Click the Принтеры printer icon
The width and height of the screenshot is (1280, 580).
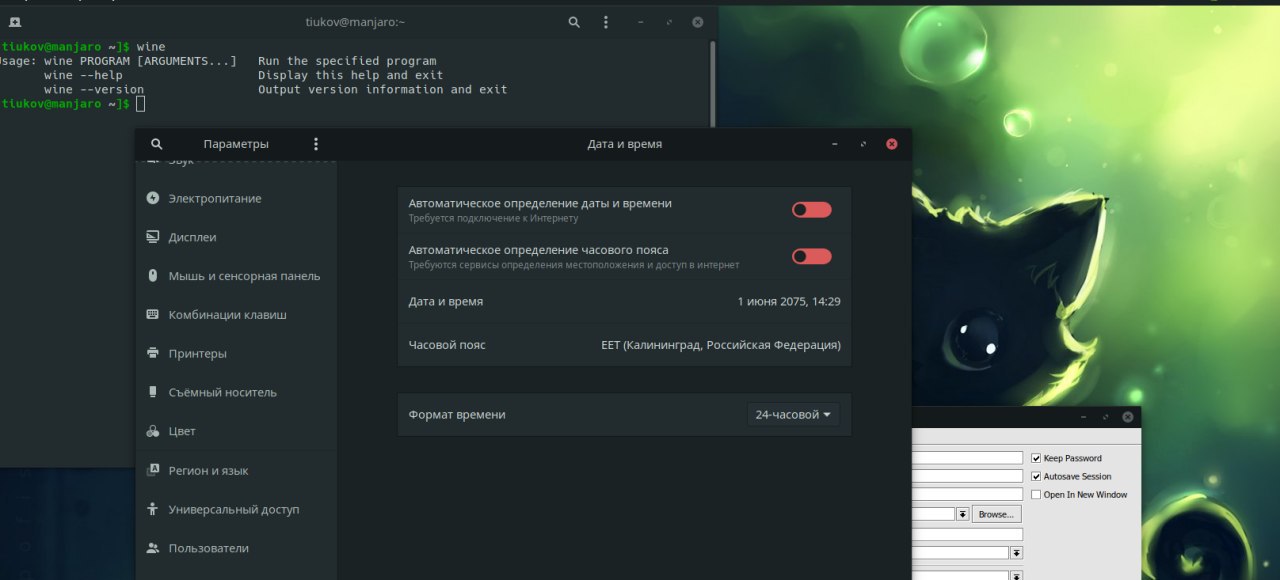(153, 353)
